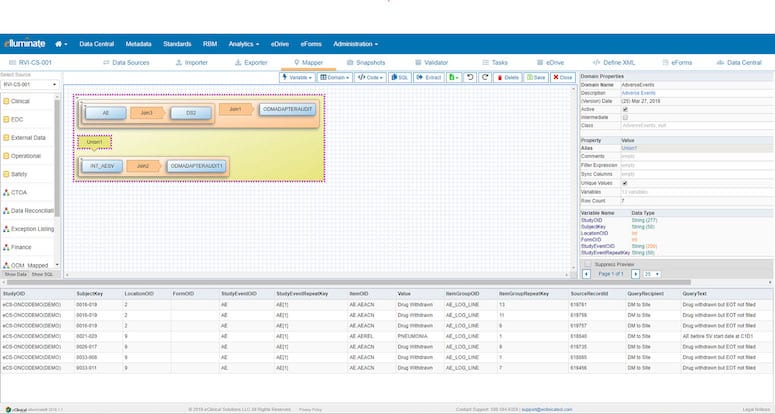This screenshot has width=775, height=414.
Task: Click the SubjectKey column header
Action: [89, 293]
